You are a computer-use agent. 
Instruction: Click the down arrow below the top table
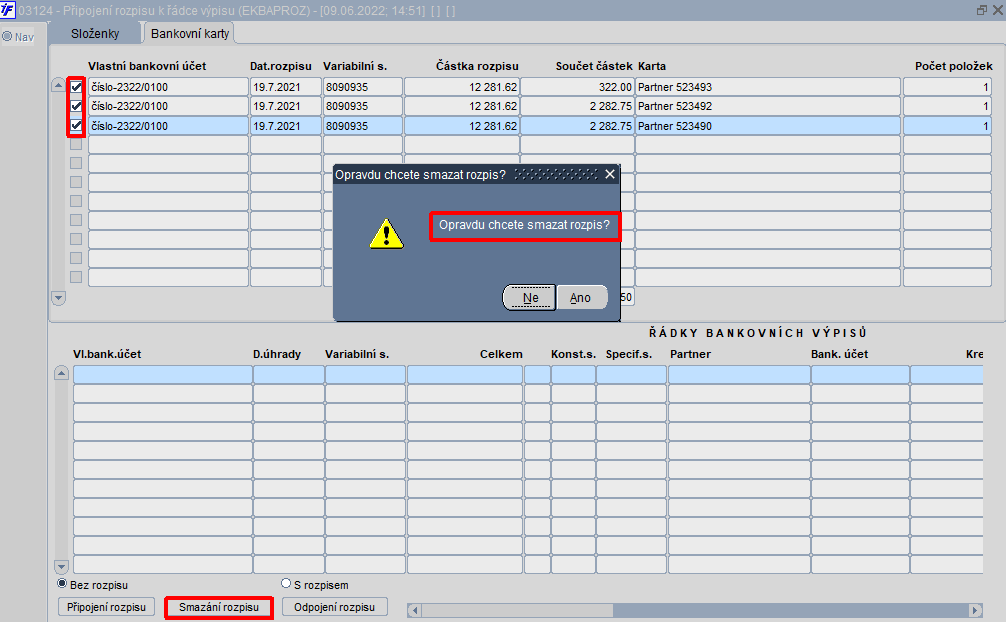(x=58, y=298)
